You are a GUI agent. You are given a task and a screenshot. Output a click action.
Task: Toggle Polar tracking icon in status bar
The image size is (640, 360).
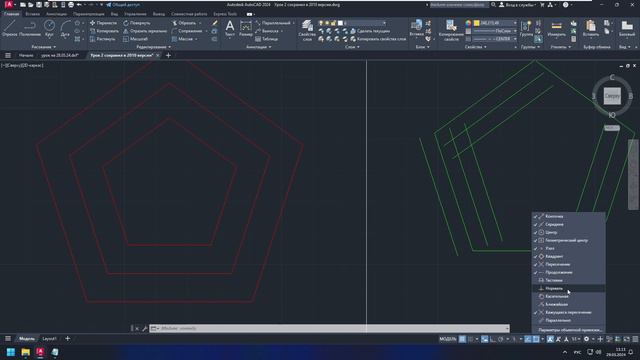(x=501, y=339)
